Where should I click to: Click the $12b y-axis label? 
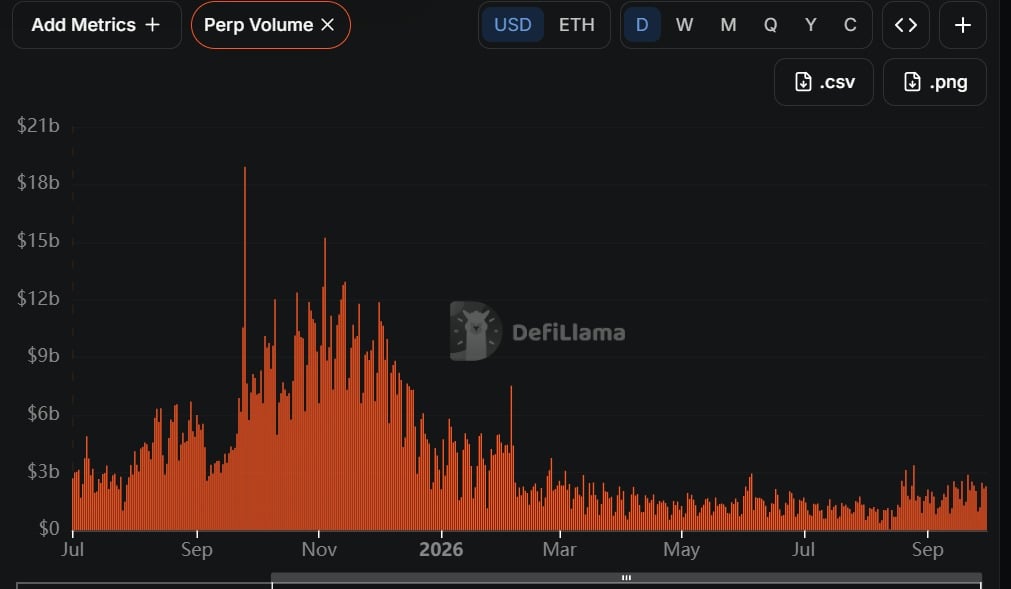click(38, 298)
